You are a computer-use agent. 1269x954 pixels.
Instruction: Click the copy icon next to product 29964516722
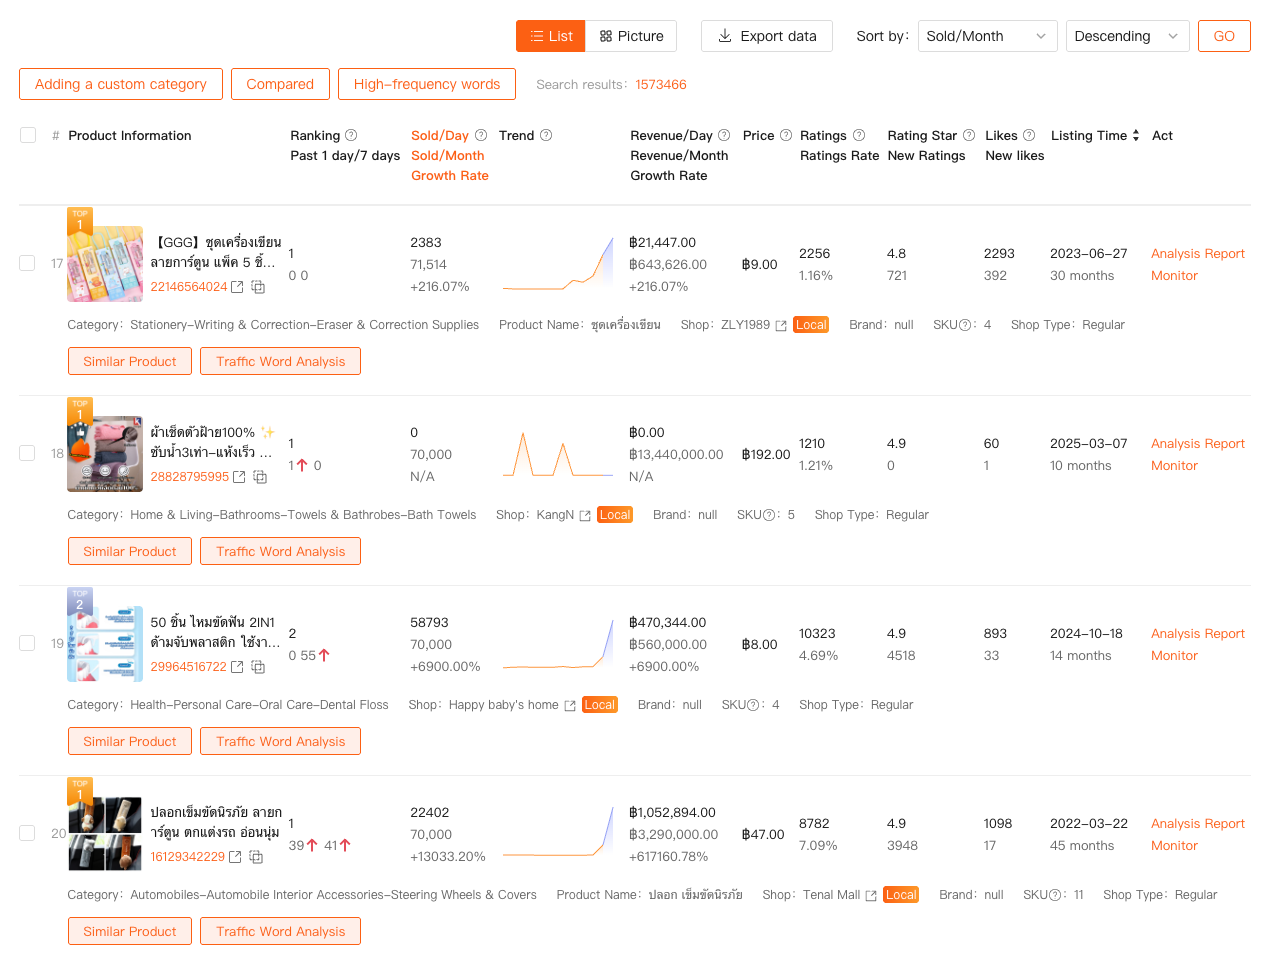click(258, 667)
